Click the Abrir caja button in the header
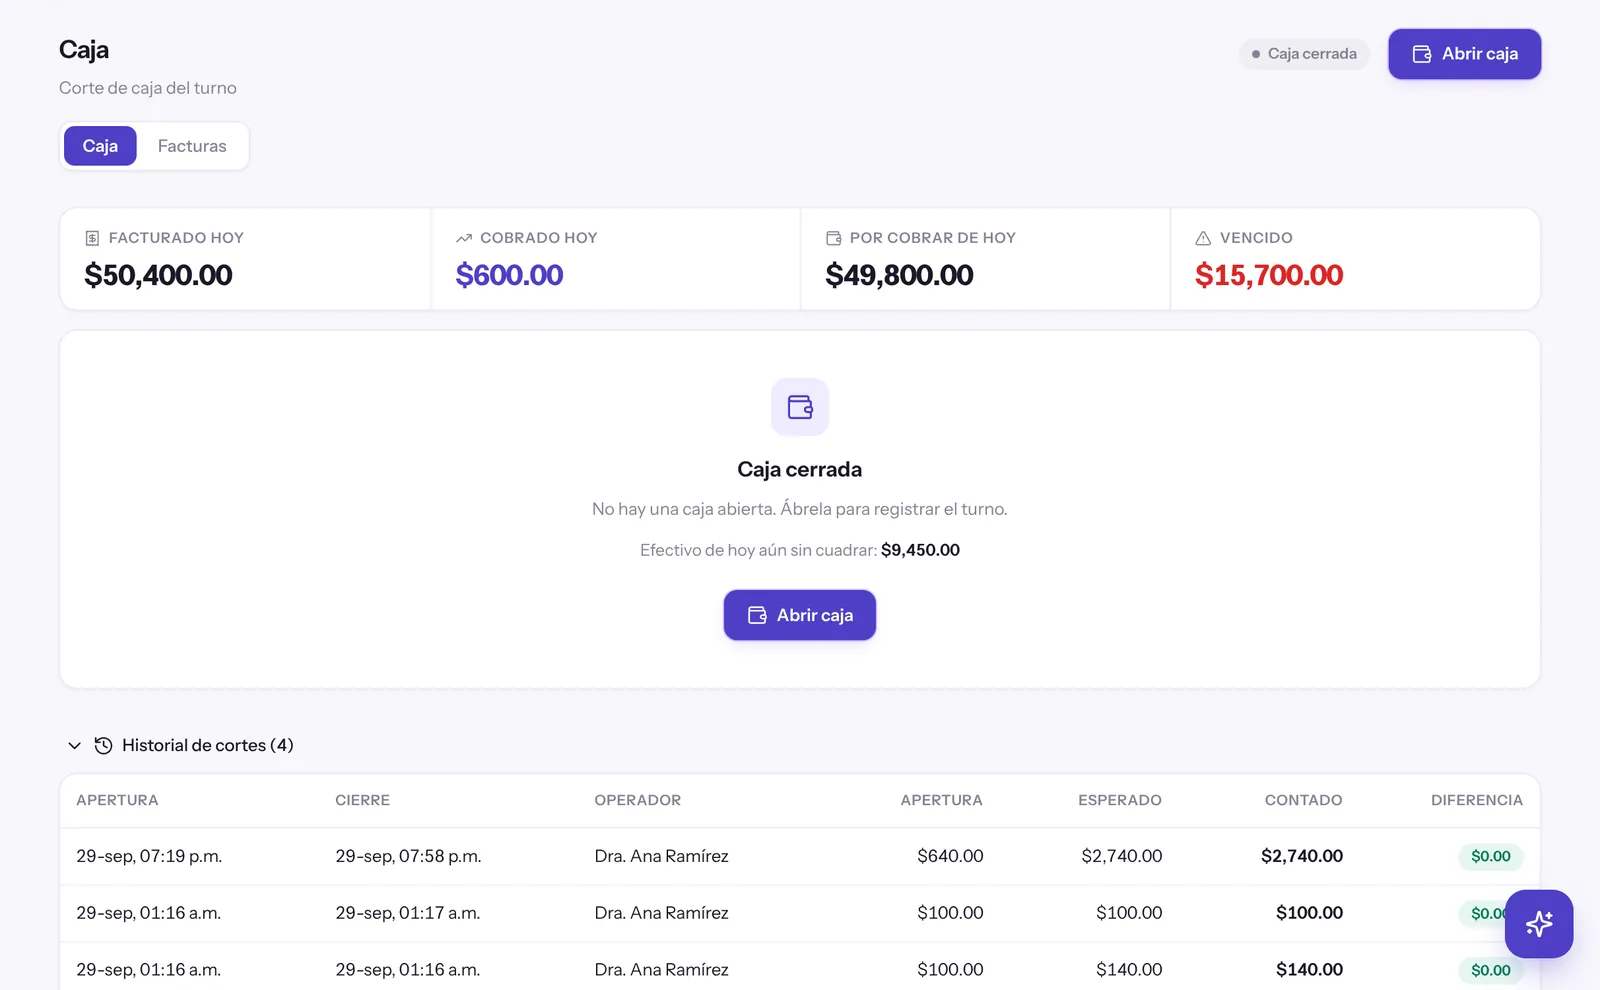The height and width of the screenshot is (990, 1600). point(1465,54)
